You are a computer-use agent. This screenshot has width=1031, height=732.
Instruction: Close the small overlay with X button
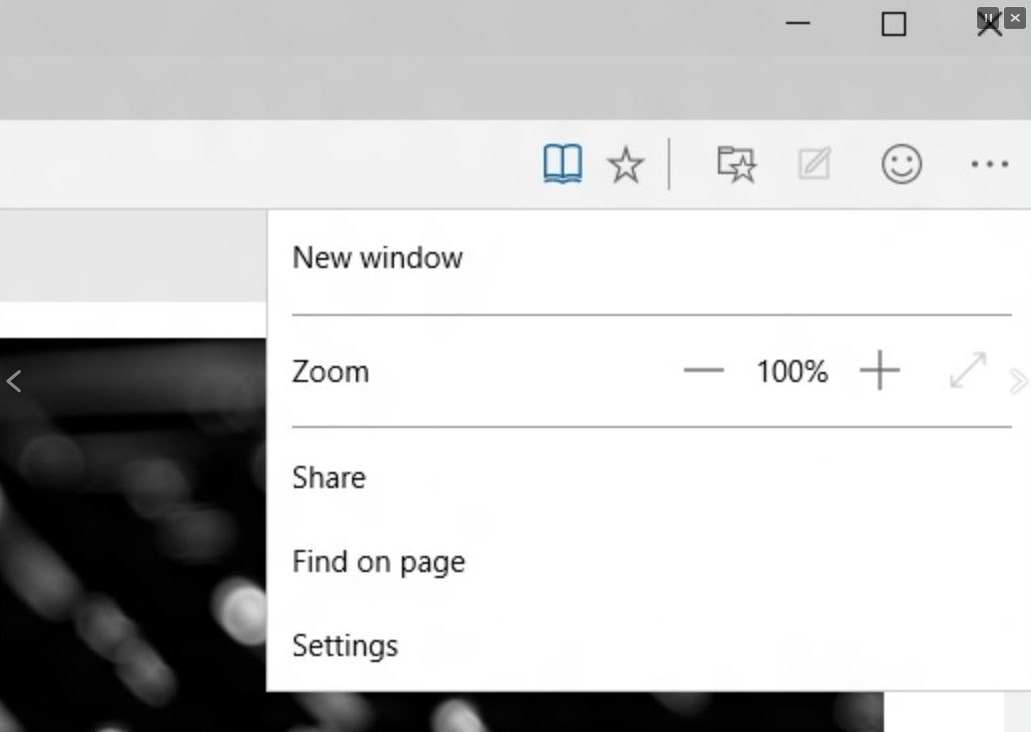(x=1015, y=18)
